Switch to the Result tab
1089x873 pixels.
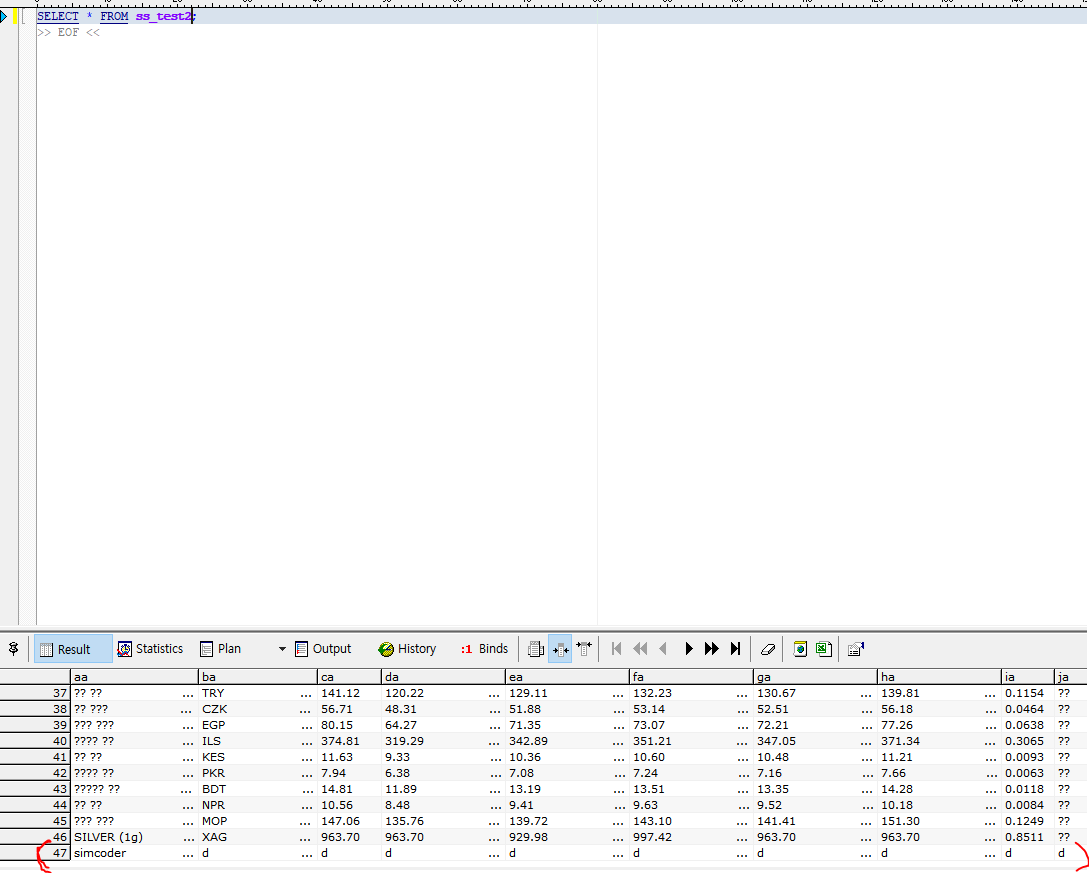coord(73,649)
